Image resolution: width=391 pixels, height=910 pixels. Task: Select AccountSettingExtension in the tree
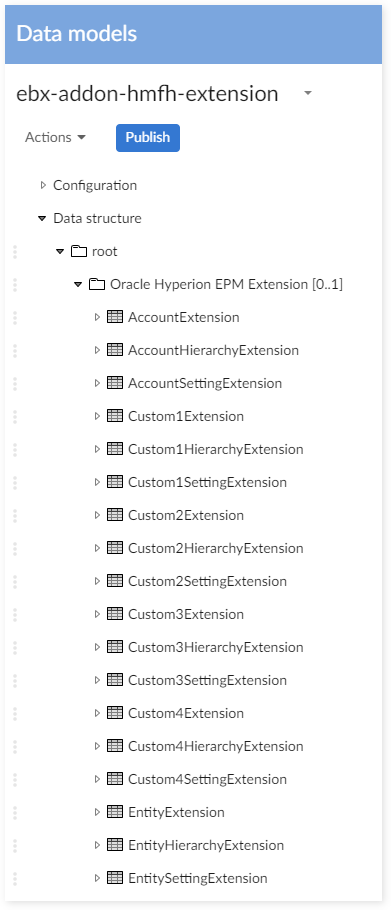[x=205, y=384]
